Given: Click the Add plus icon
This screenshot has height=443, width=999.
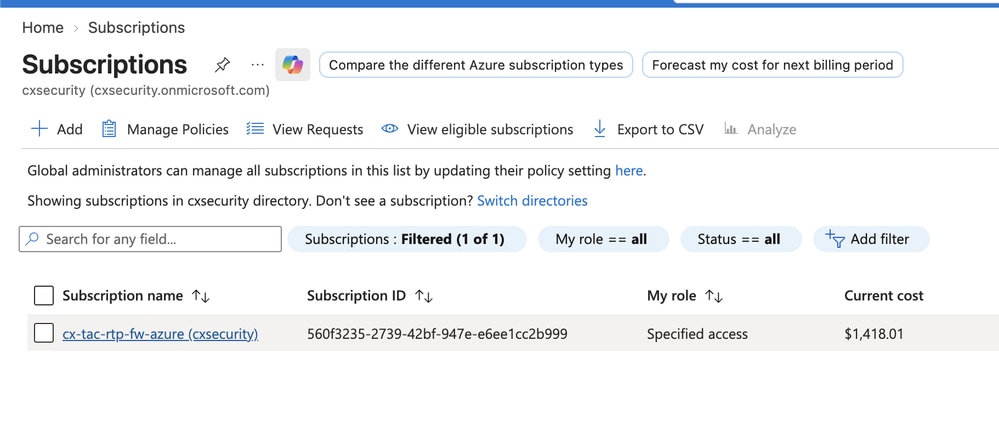Looking at the screenshot, I should click(40, 129).
